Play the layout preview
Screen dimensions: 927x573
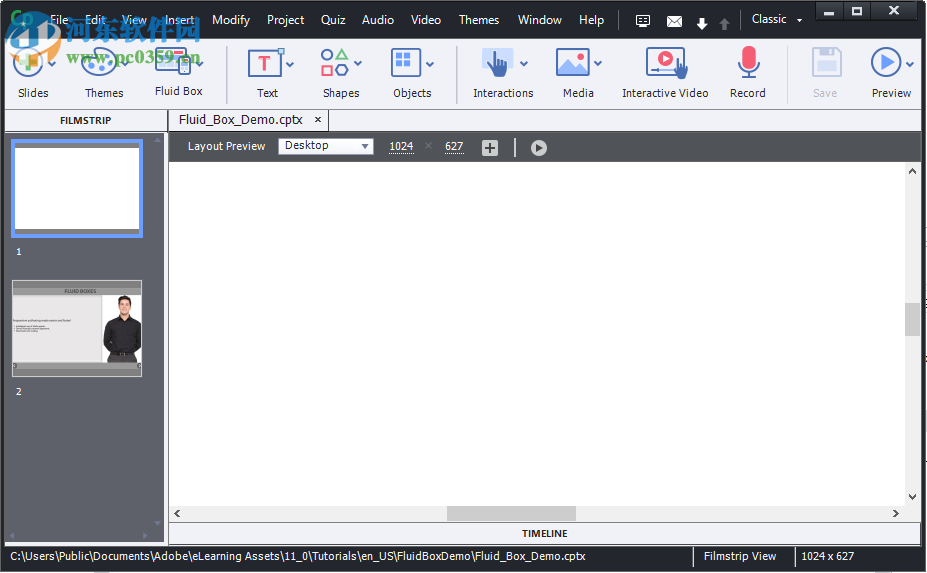click(x=539, y=147)
